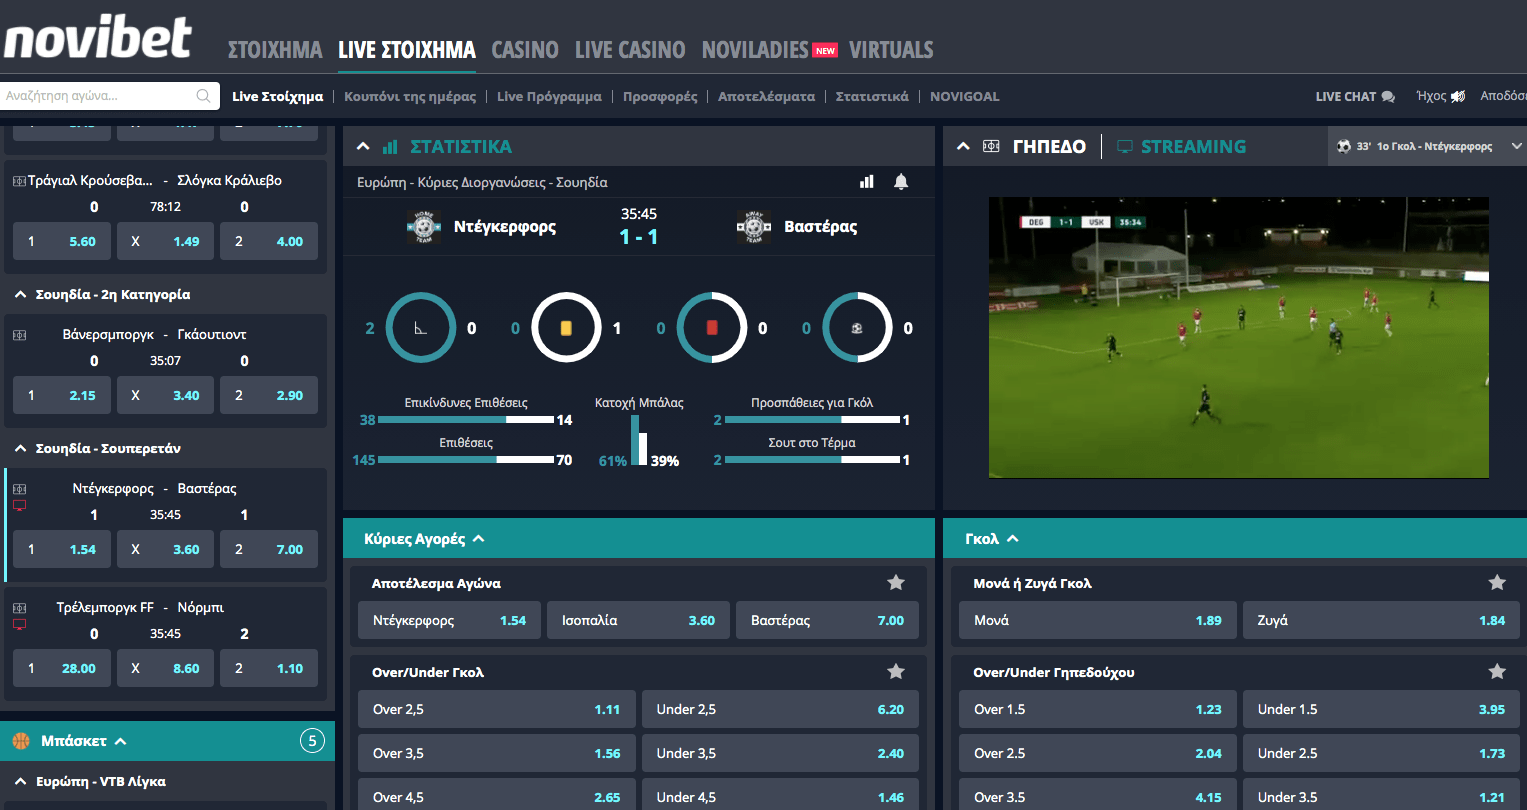Open Στατιστικά submenu link

click(x=872, y=97)
